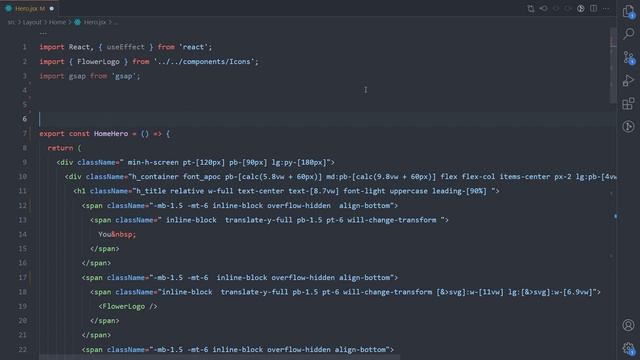The height and width of the screenshot is (360, 640).
Task: Open the Extensions view
Action: click(x=629, y=104)
